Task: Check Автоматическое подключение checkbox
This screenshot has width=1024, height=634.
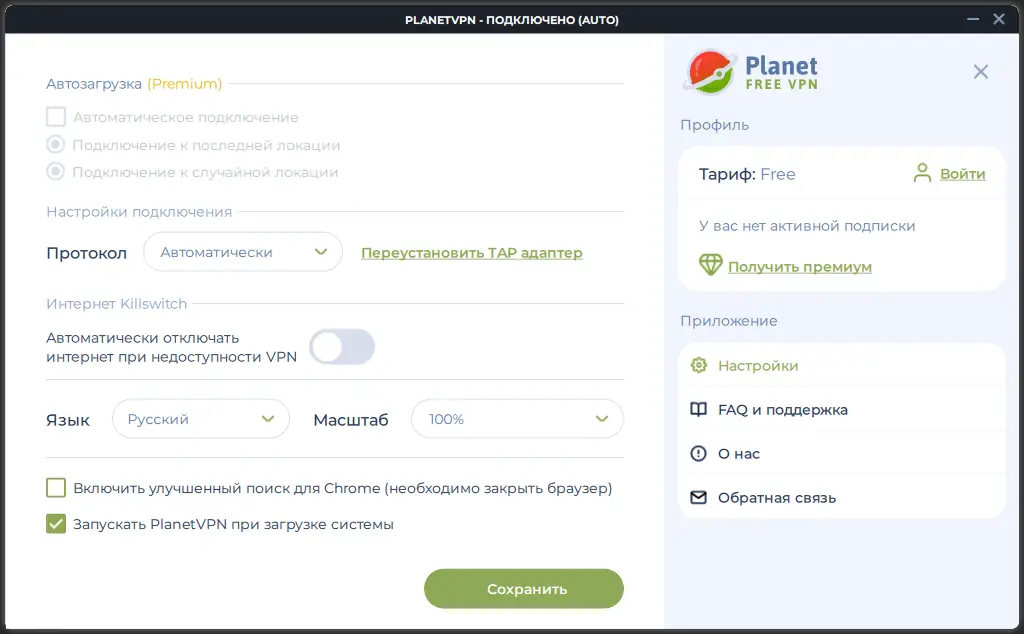Action: (x=56, y=117)
